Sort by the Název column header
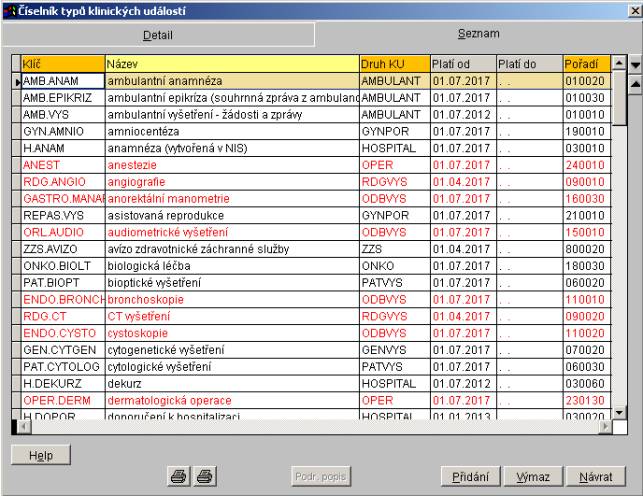 [231, 64]
